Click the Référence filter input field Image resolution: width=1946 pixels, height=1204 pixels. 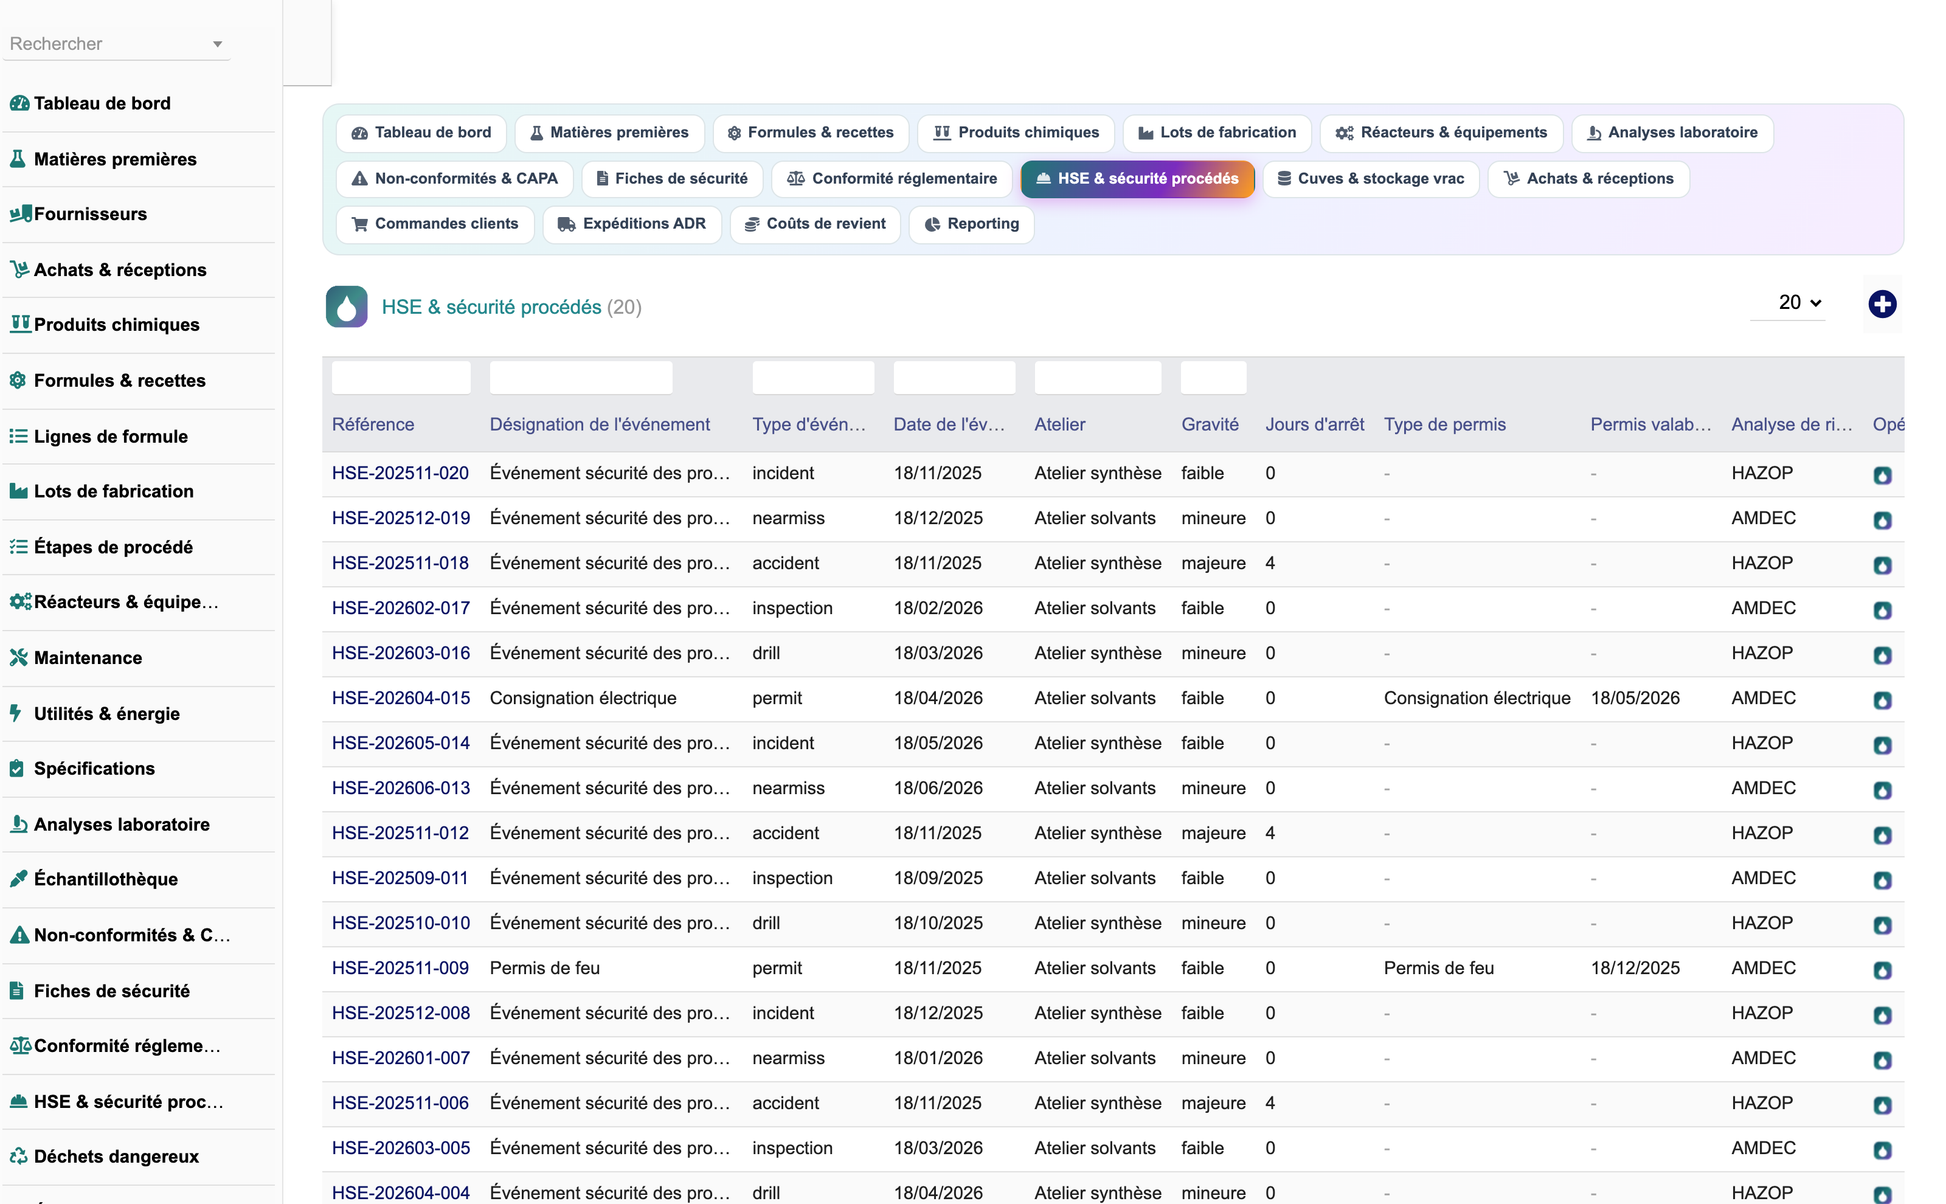401,377
